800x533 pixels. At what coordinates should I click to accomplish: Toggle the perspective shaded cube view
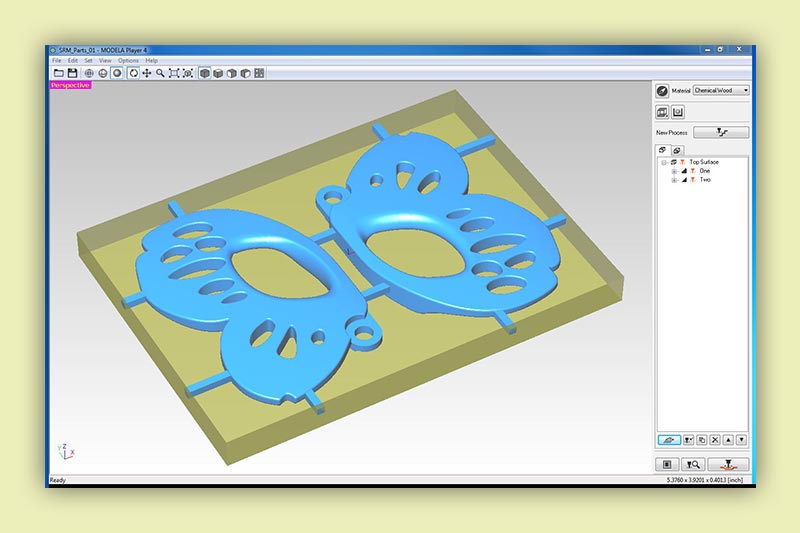(205, 73)
